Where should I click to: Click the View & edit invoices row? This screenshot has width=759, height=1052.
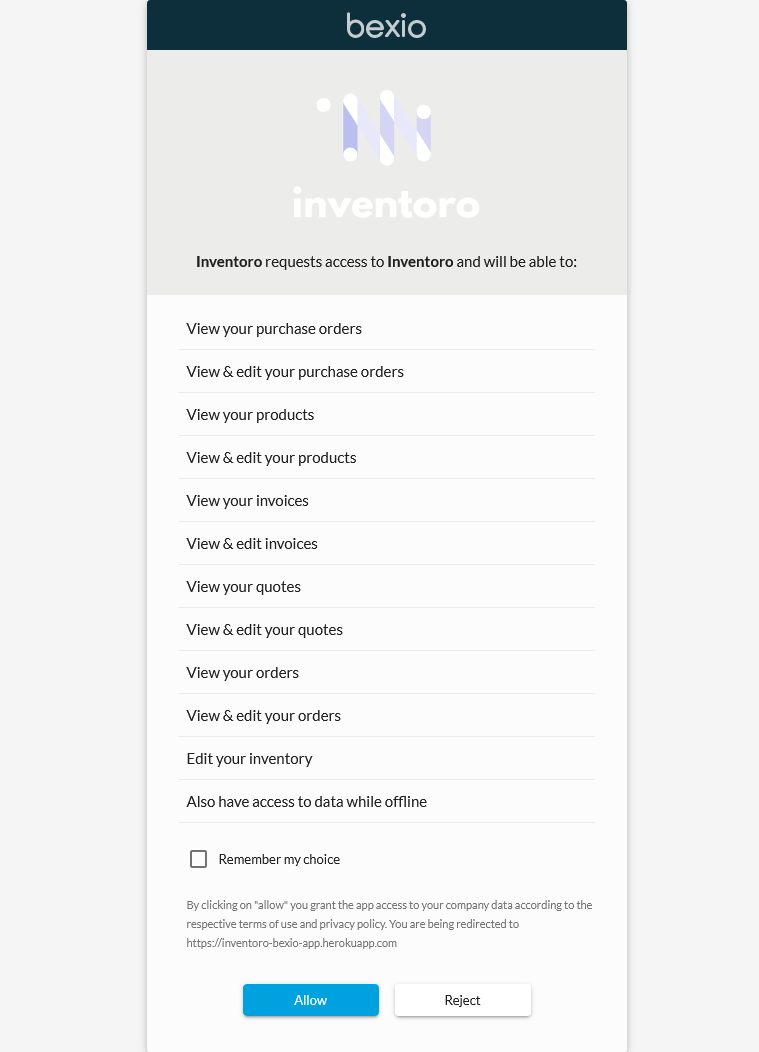click(x=252, y=544)
